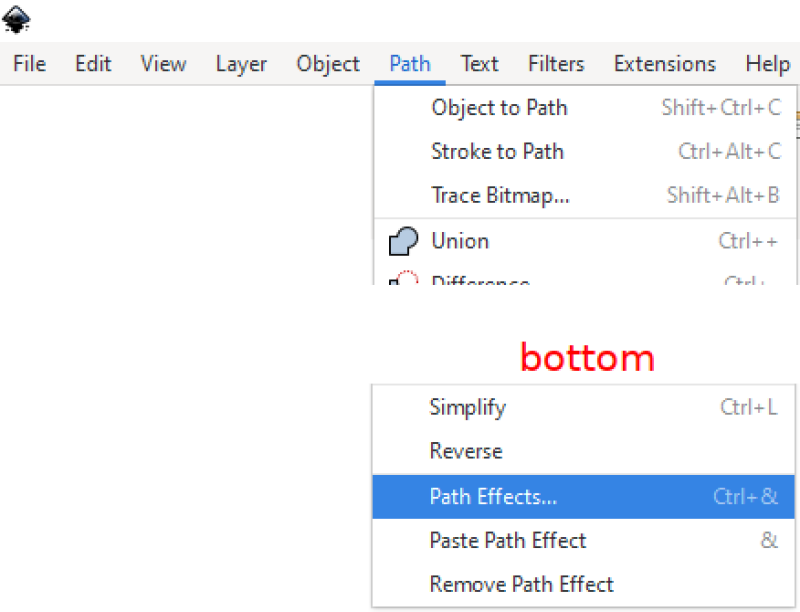Image resolution: width=800 pixels, height=612 pixels.
Task: Click the Union shape icon
Action: point(403,241)
